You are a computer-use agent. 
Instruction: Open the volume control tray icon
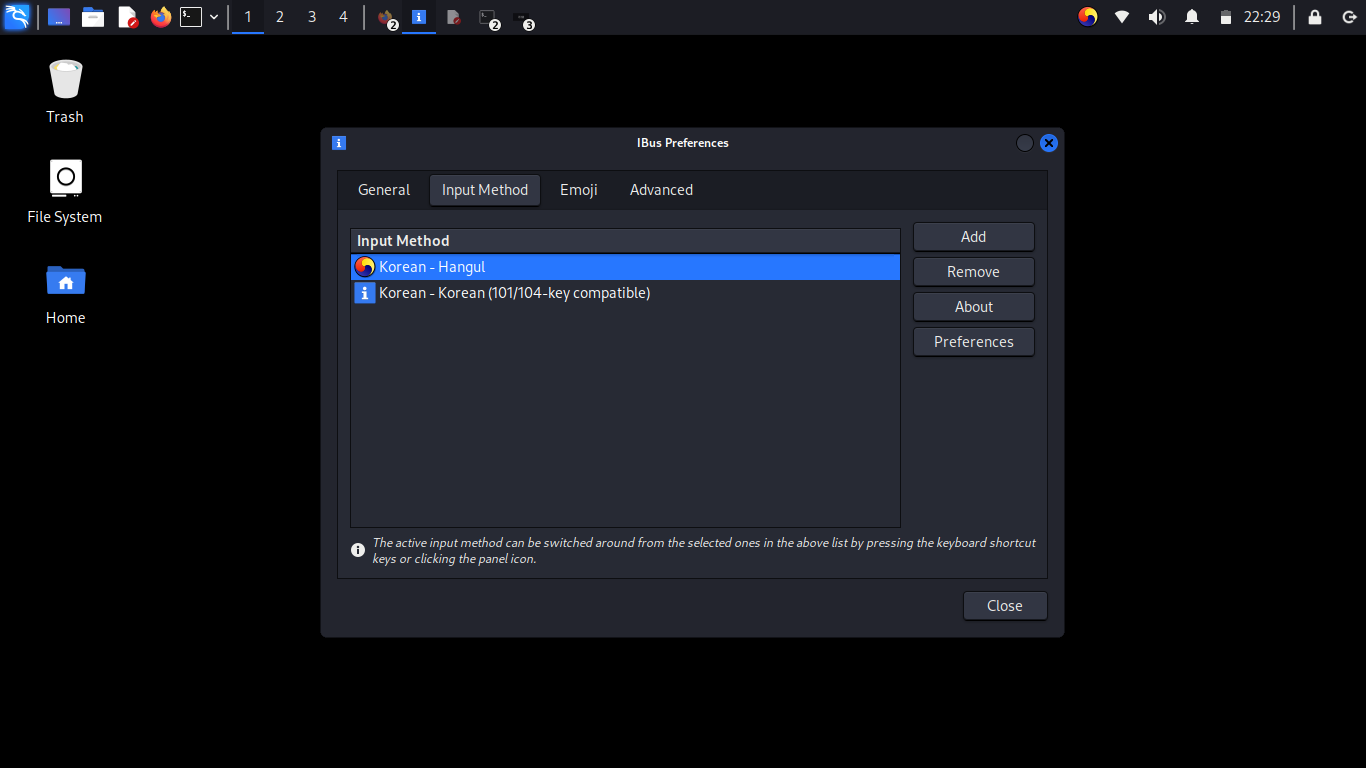[1157, 17]
